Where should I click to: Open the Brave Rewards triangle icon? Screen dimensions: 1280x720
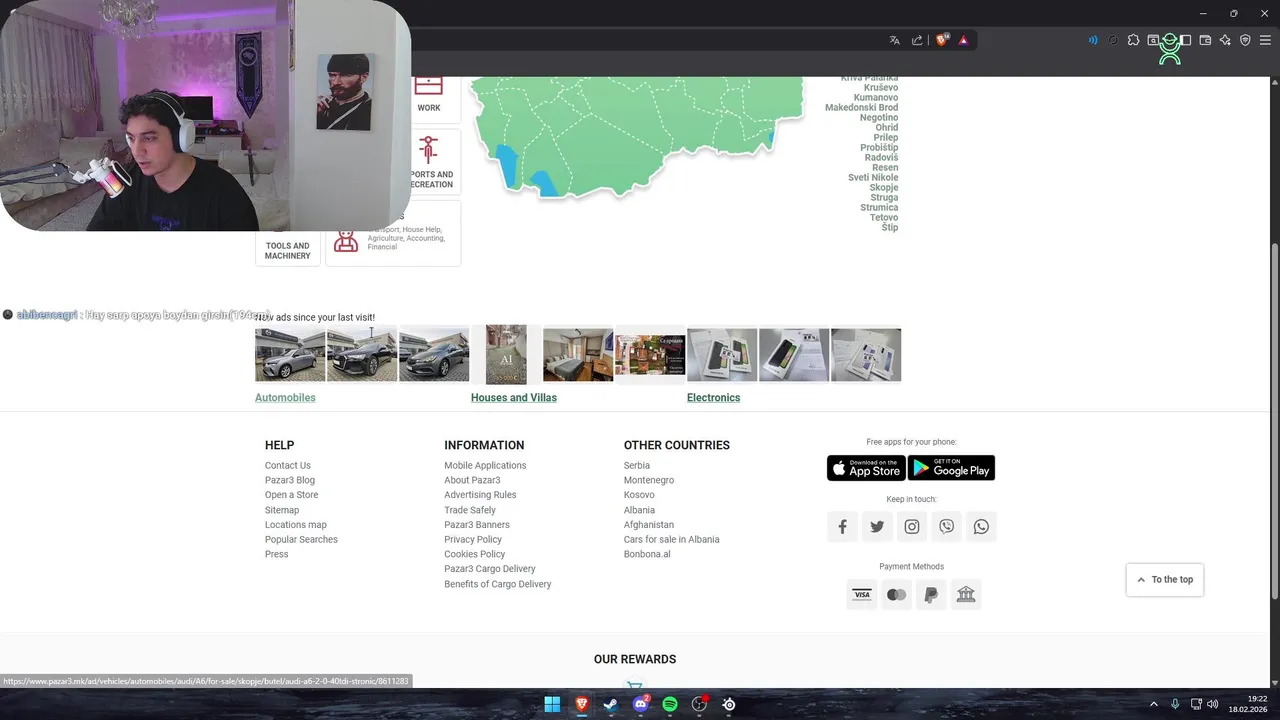pyautogui.click(x=963, y=40)
